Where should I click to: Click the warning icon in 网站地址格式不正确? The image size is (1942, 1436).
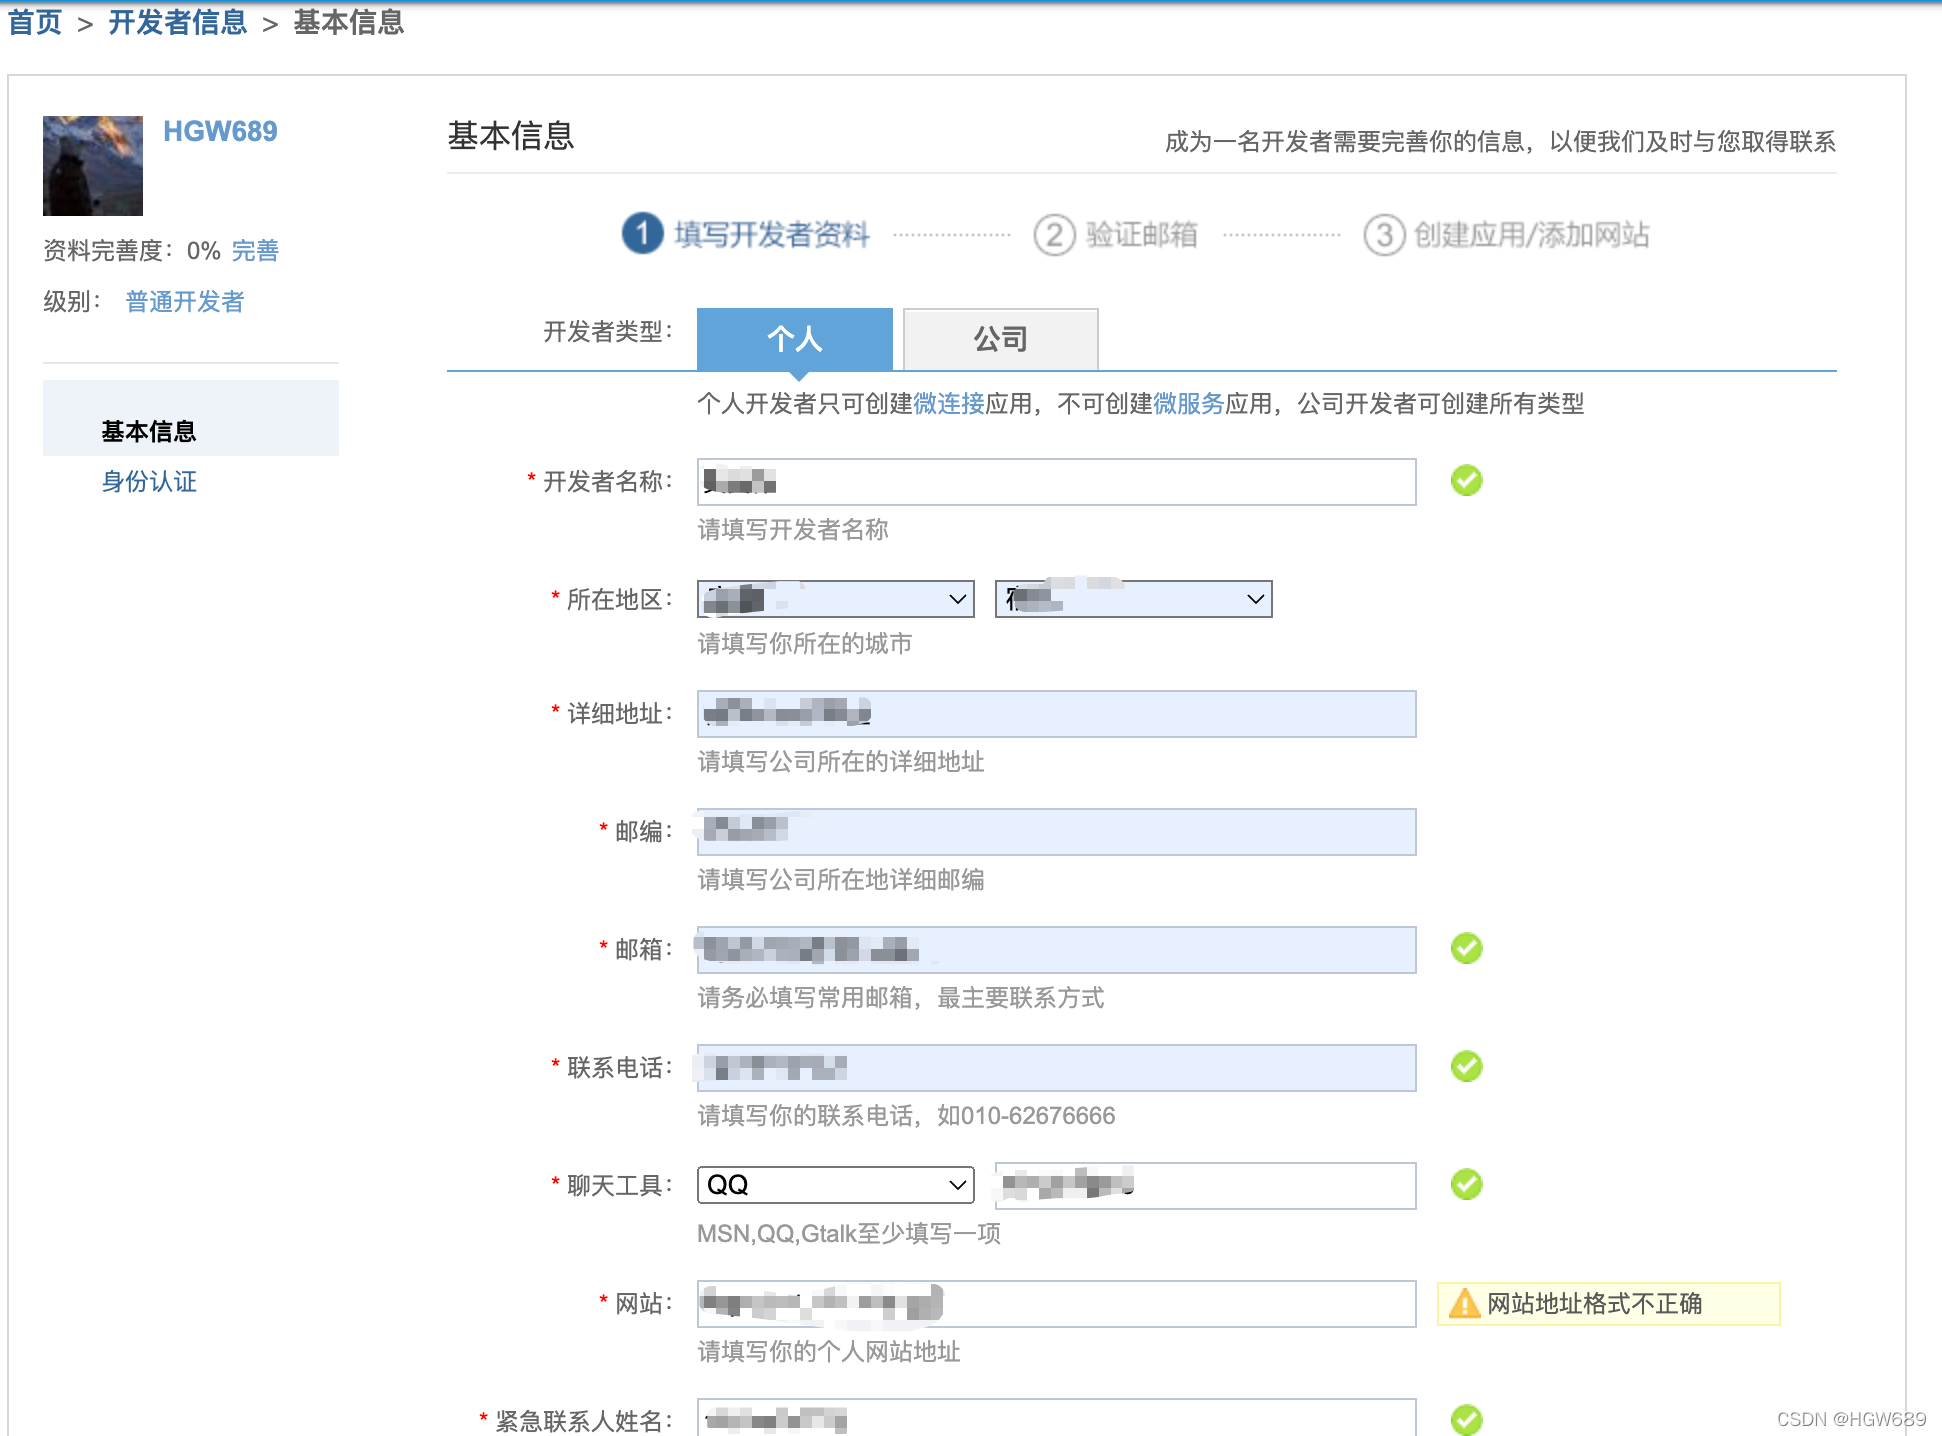point(1464,1303)
